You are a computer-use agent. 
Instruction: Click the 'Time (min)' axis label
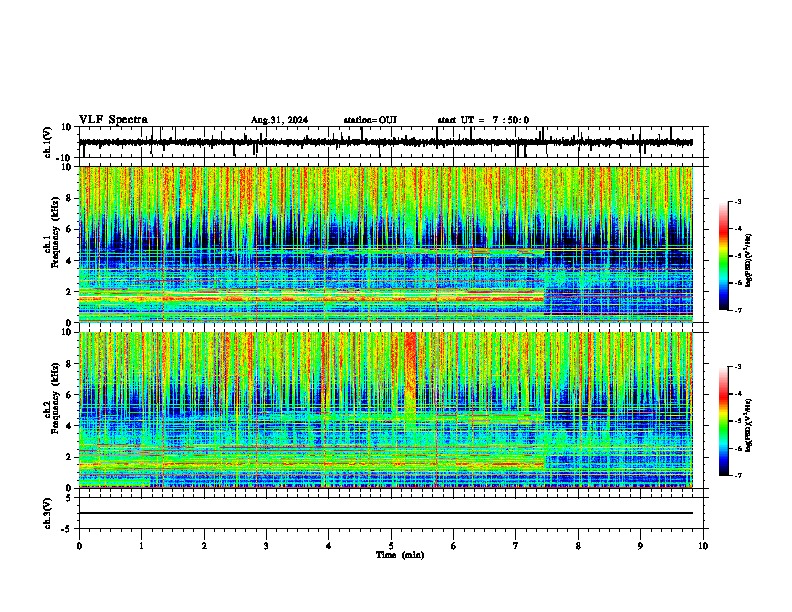400,555
